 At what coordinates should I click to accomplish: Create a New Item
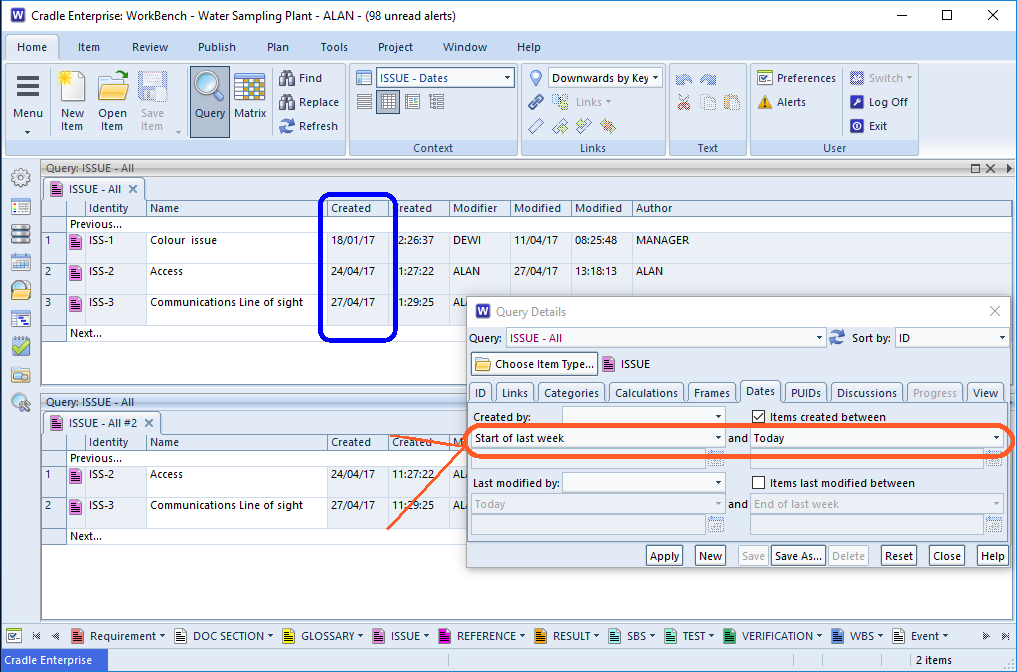(72, 101)
